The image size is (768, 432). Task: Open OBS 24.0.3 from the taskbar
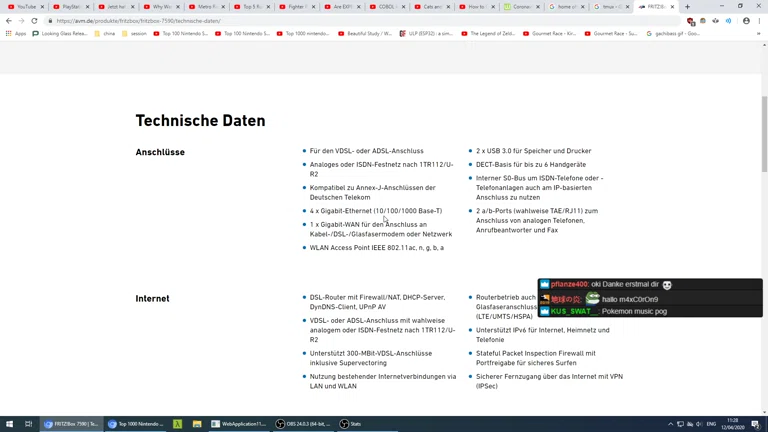[x=302, y=424]
